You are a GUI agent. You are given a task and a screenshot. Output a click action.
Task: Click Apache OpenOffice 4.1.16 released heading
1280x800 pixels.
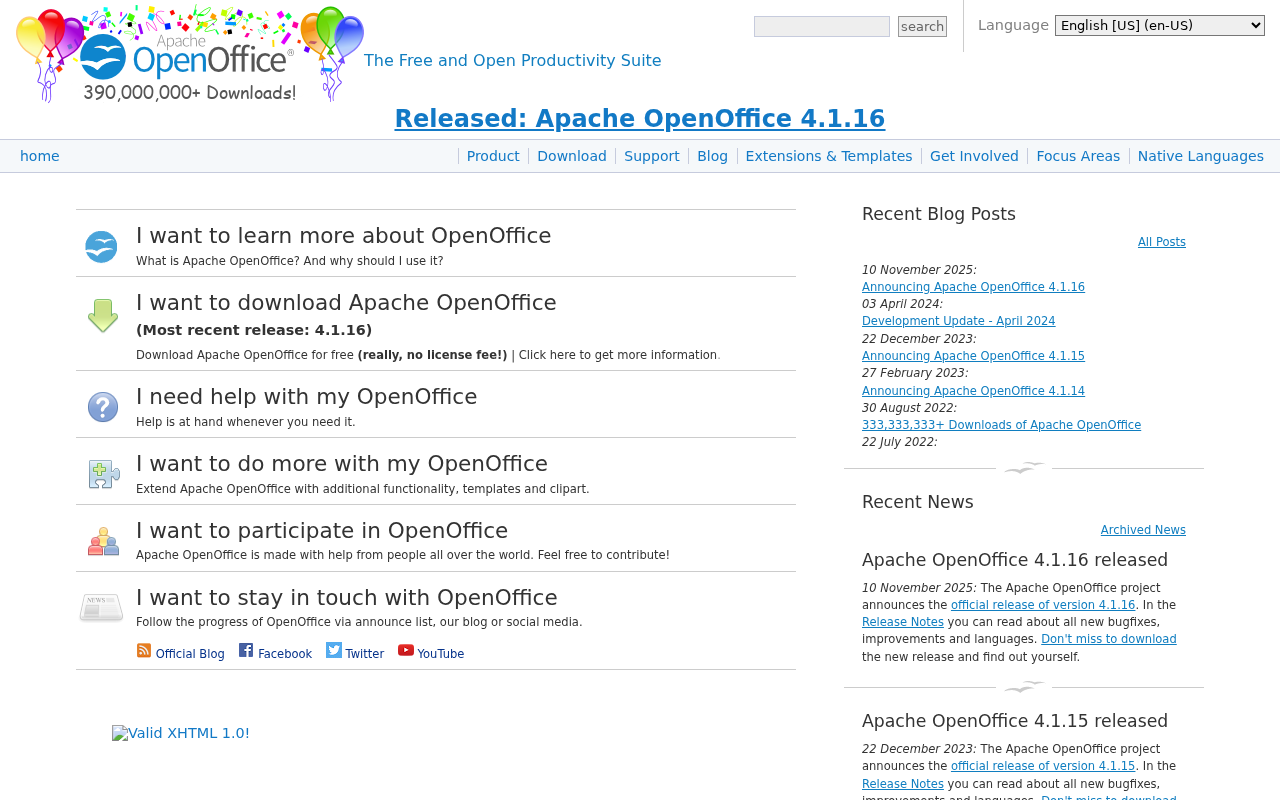1015,560
